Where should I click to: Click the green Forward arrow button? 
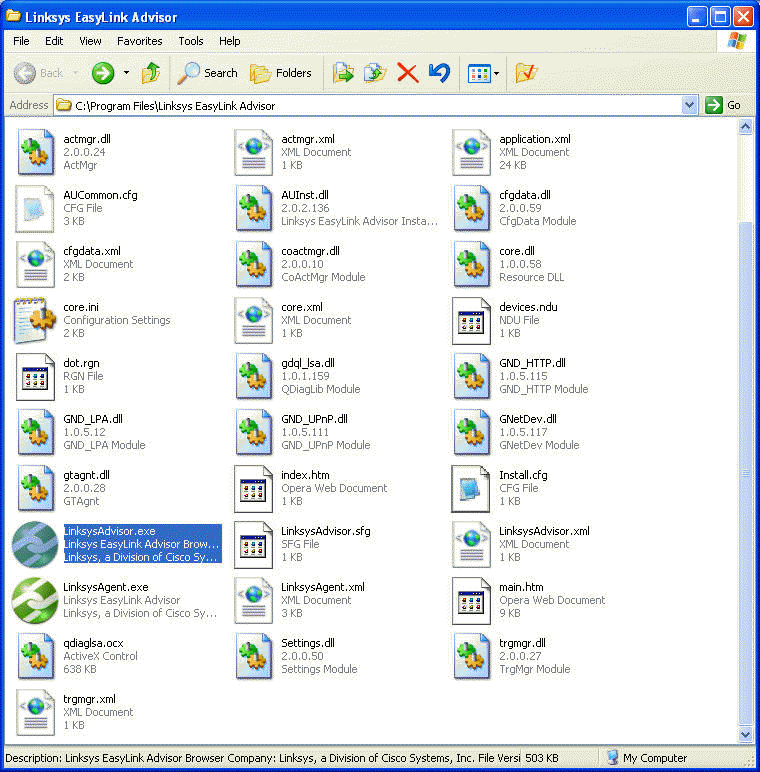pos(103,73)
